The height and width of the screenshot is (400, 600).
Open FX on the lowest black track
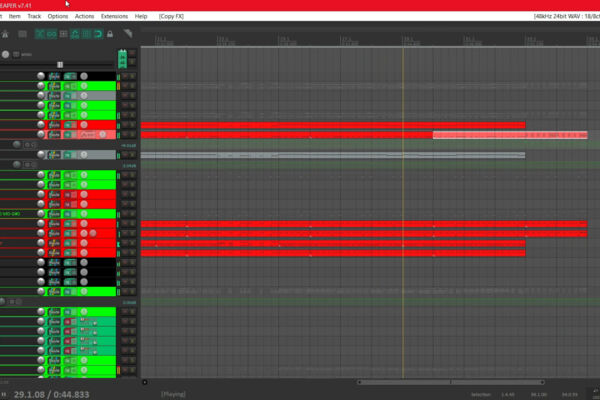[x=54, y=282]
